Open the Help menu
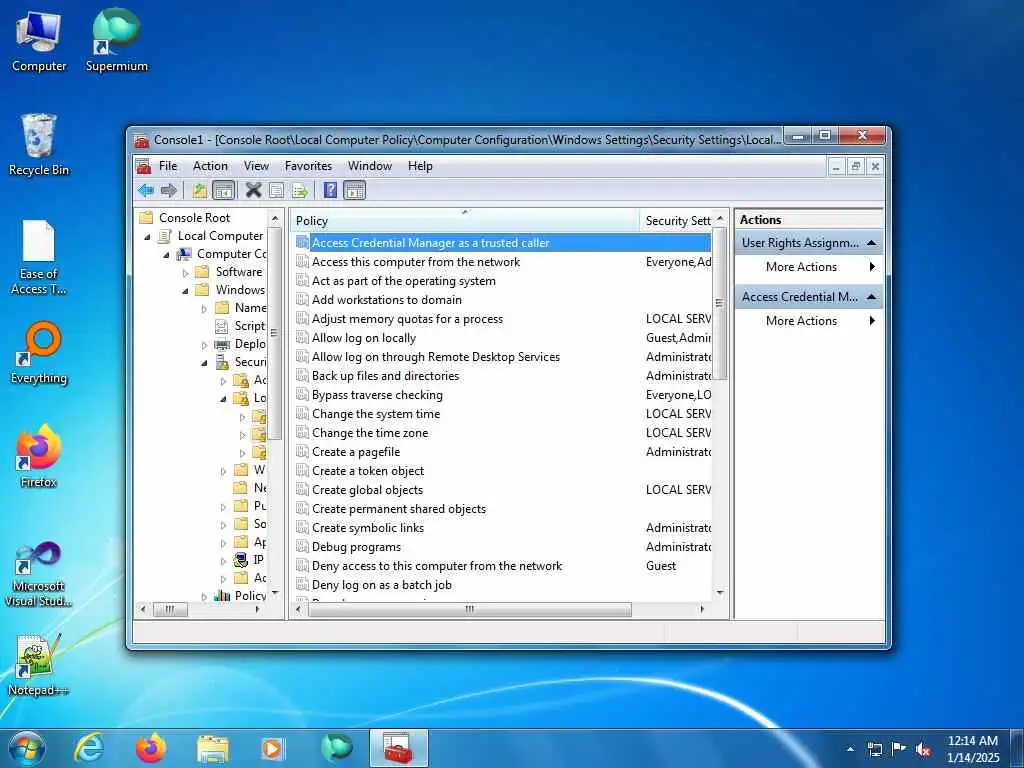Screen dimensions: 1024x768 point(420,166)
